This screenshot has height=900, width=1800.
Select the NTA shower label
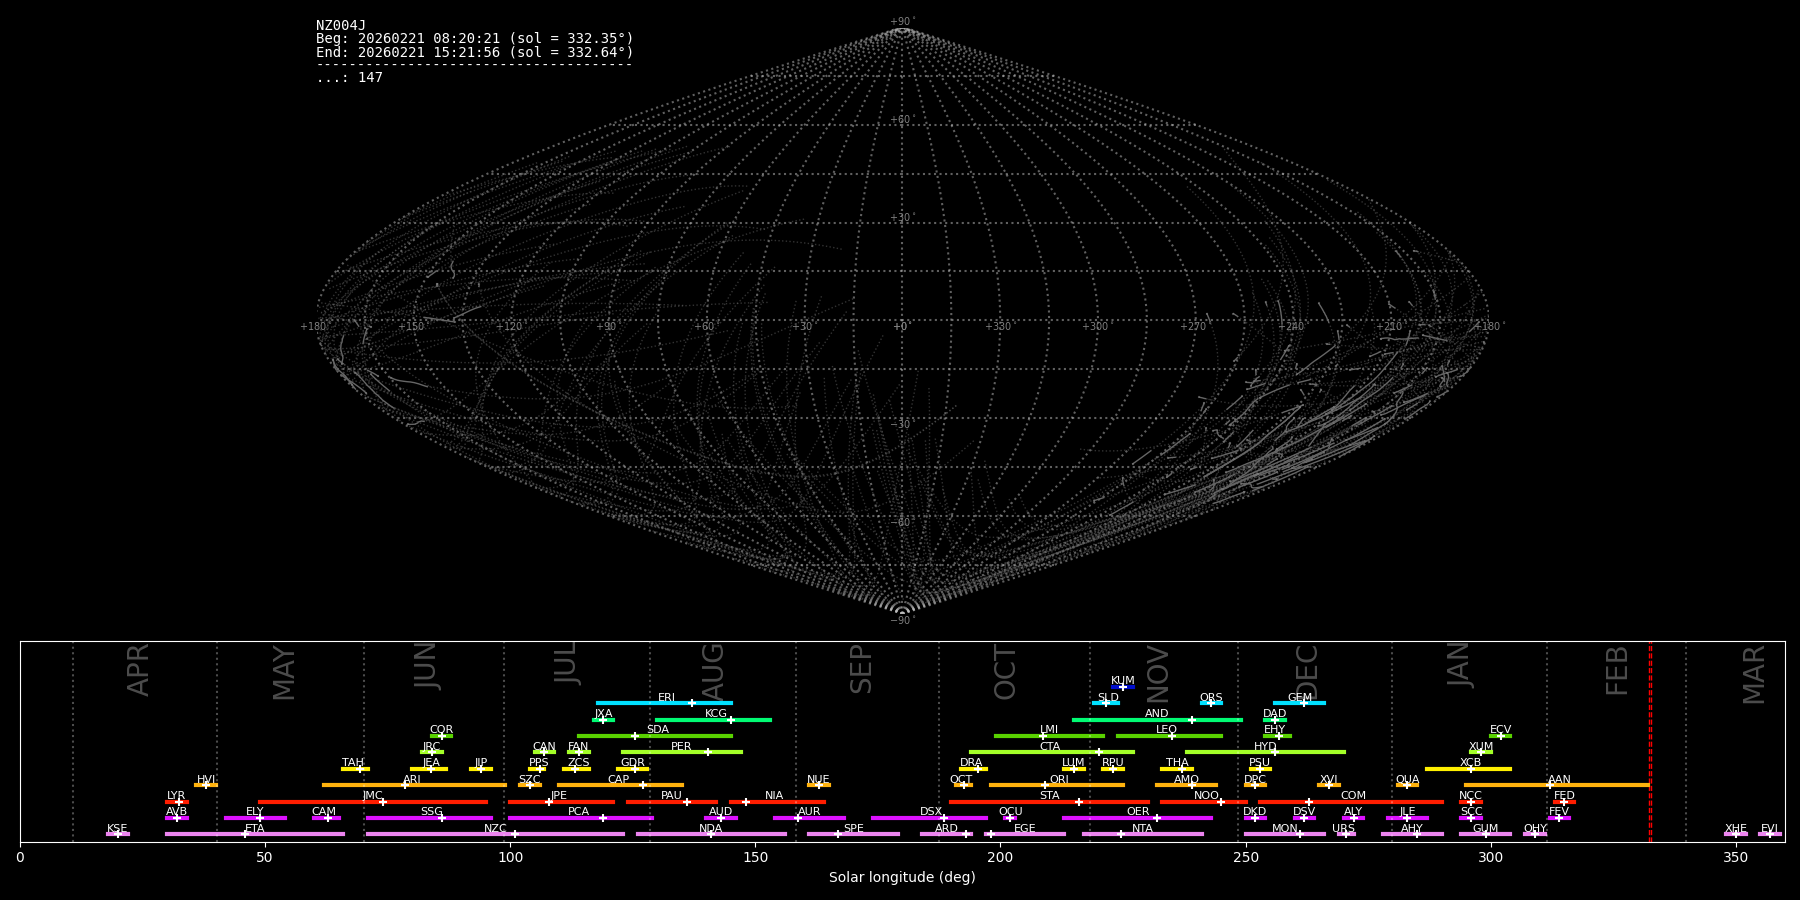coord(1142,828)
